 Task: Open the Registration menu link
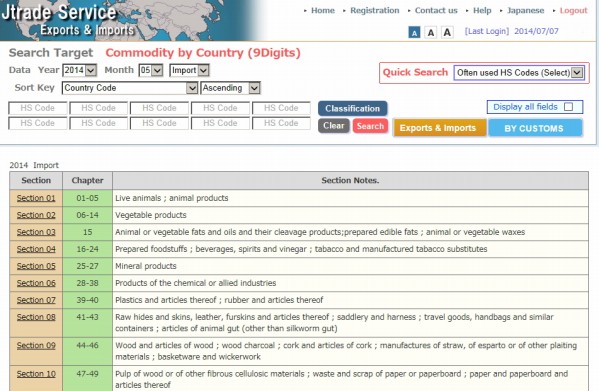pos(374,11)
